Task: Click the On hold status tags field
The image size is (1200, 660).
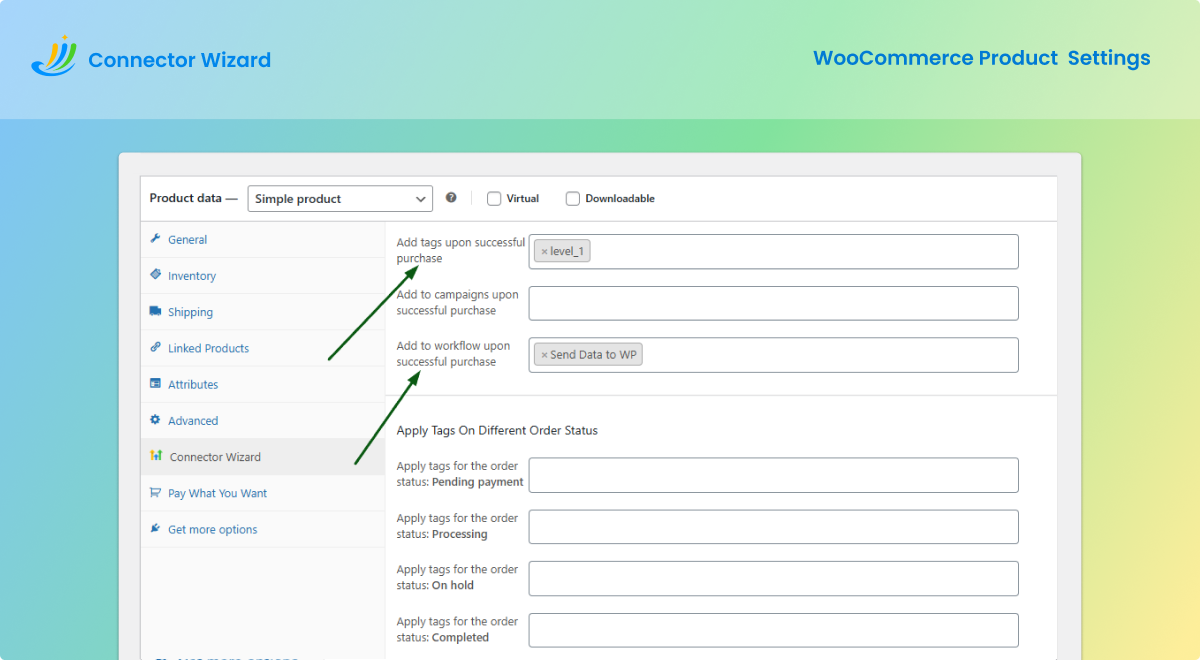Action: [773, 578]
